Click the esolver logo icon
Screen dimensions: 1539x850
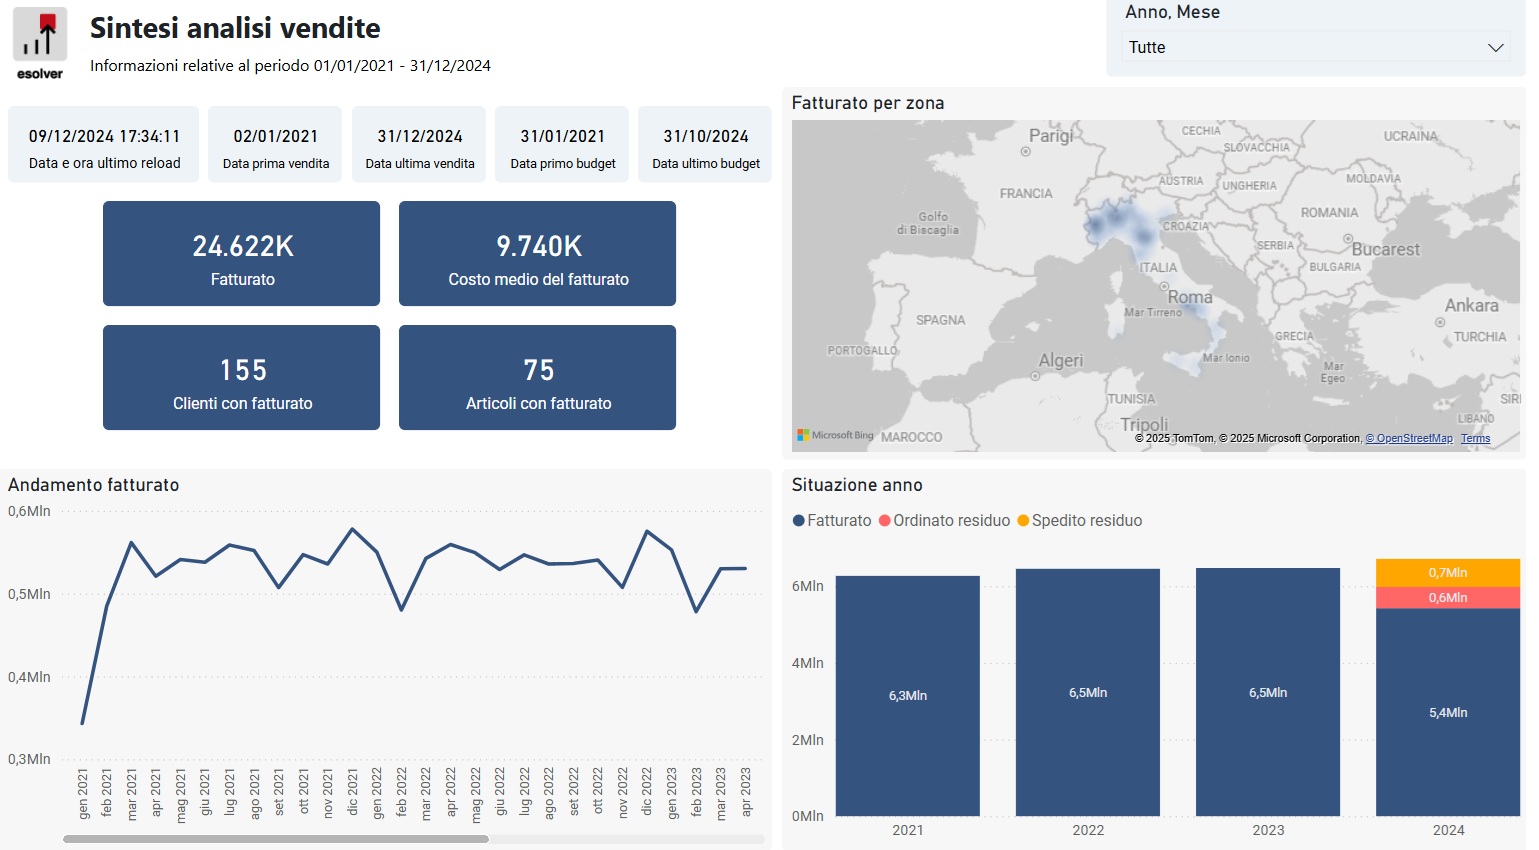(x=40, y=43)
